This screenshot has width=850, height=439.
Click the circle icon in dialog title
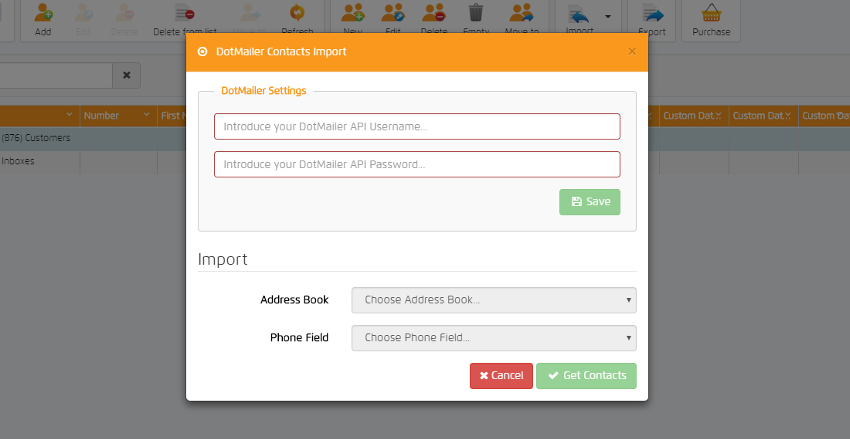click(x=202, y=51)
